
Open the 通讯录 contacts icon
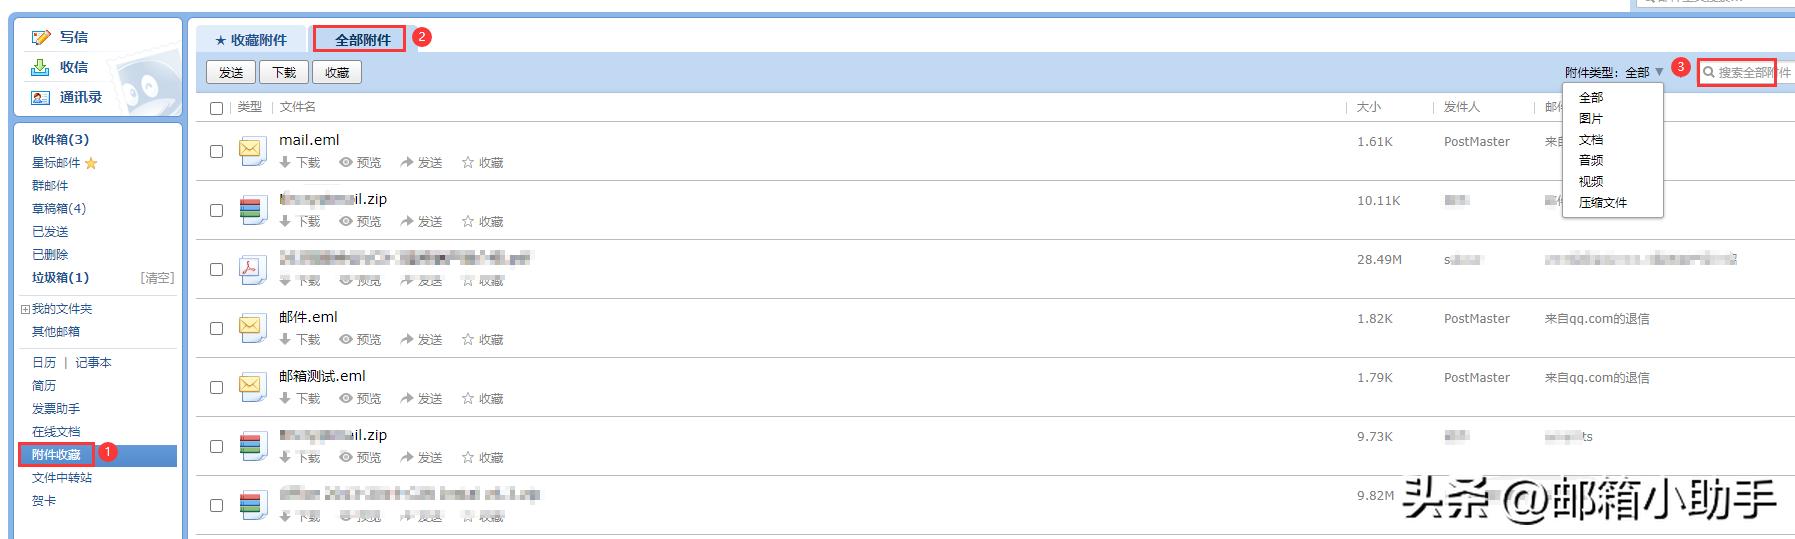pos(40,97)
